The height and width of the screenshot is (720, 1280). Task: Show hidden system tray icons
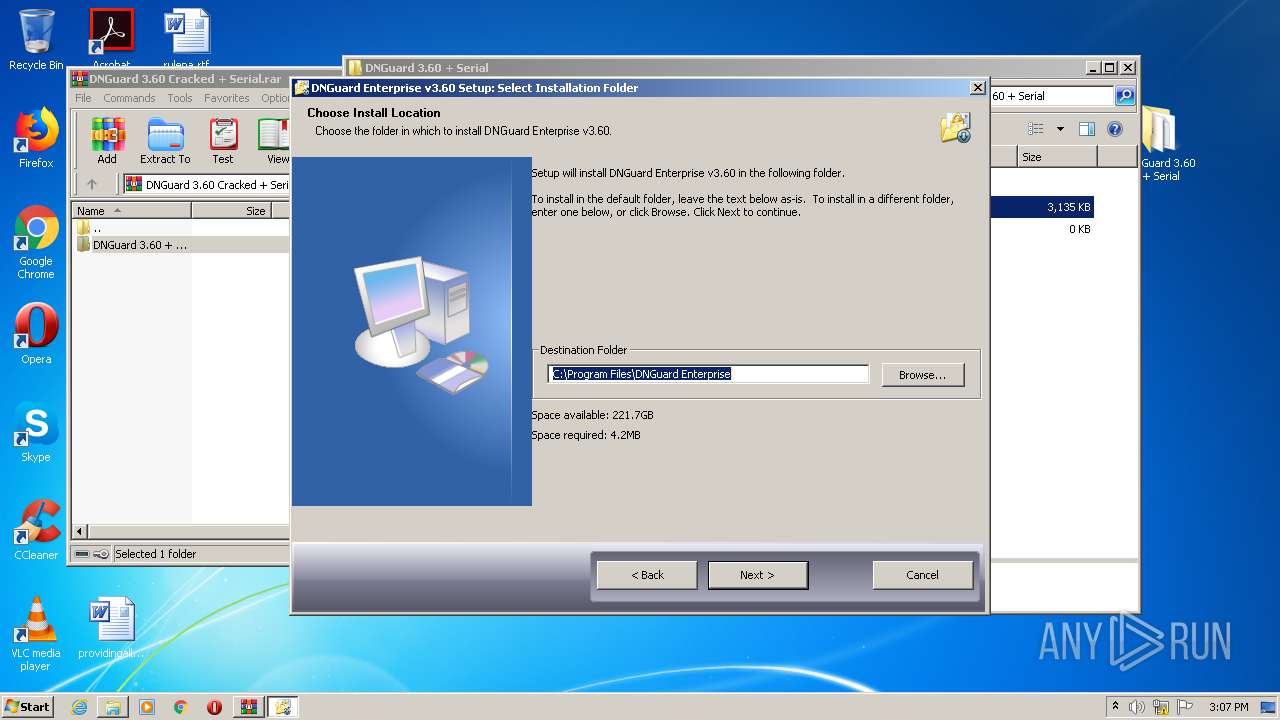(x=1115, y=706)
